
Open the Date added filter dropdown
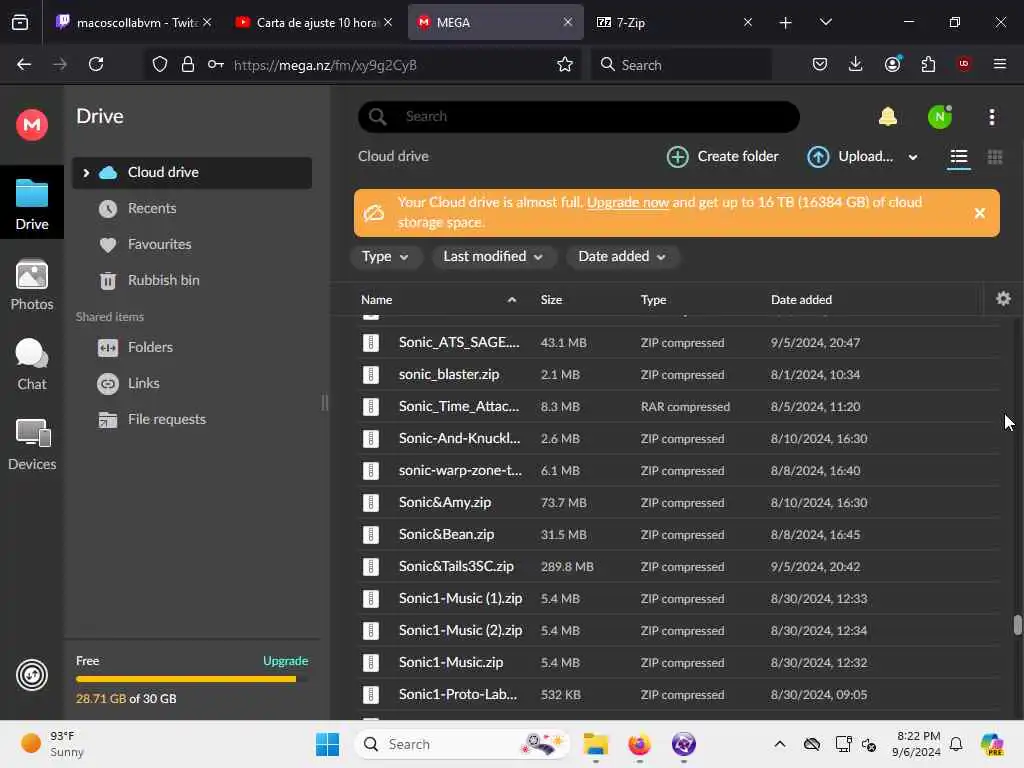pyautogui.click(x=622, y=257)
